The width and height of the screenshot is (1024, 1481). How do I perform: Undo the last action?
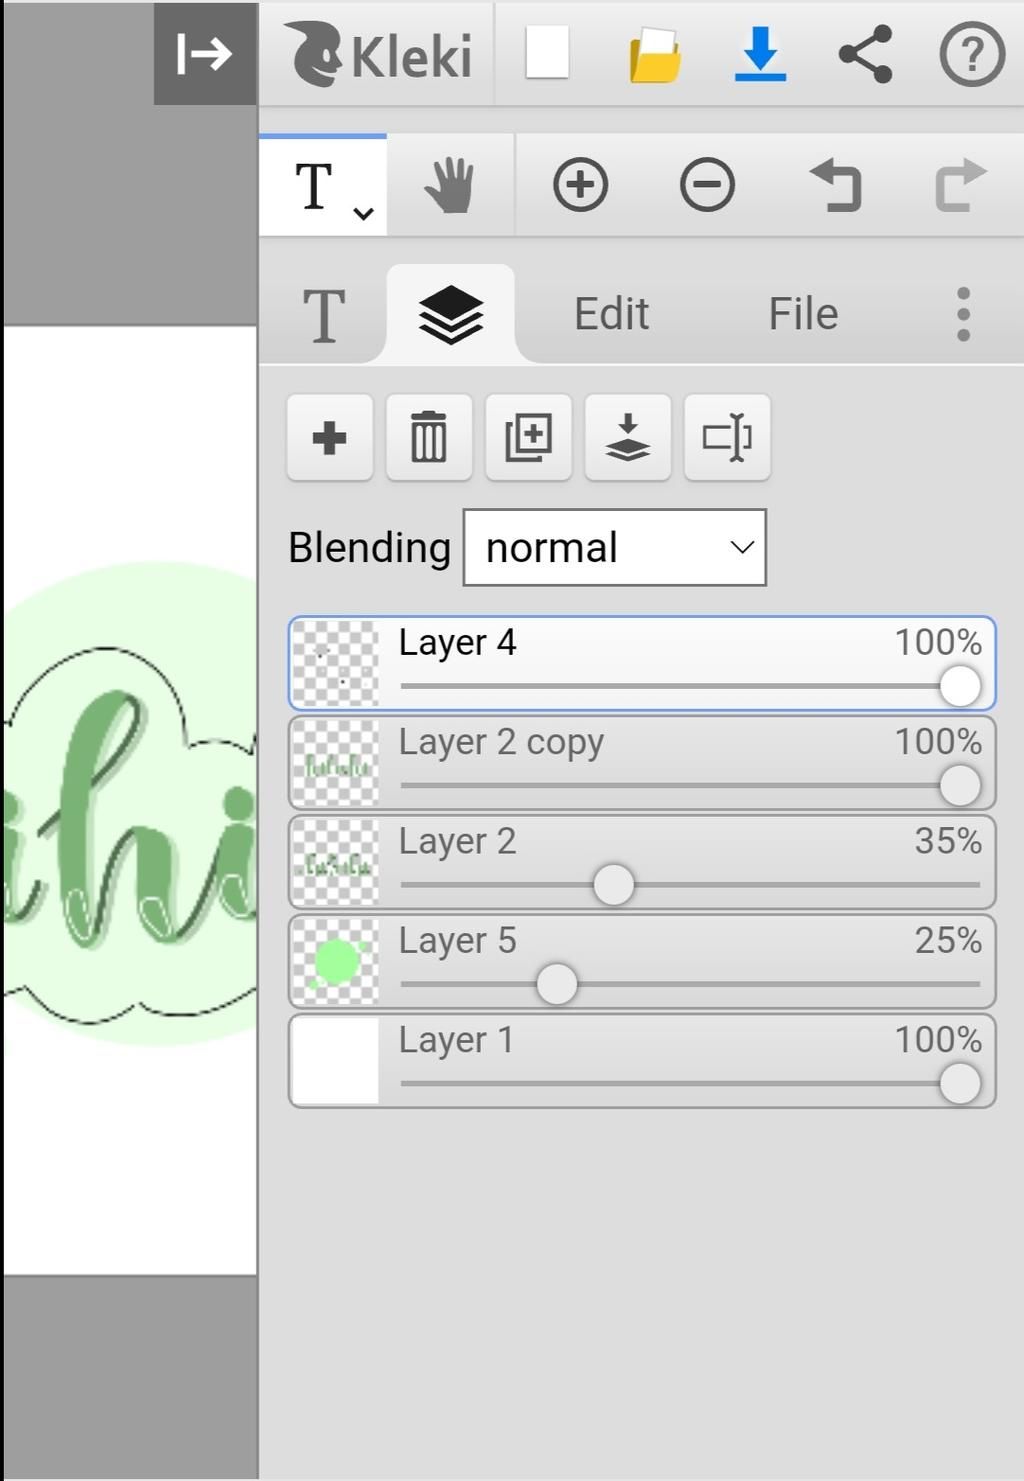click(x=835, y=186)
